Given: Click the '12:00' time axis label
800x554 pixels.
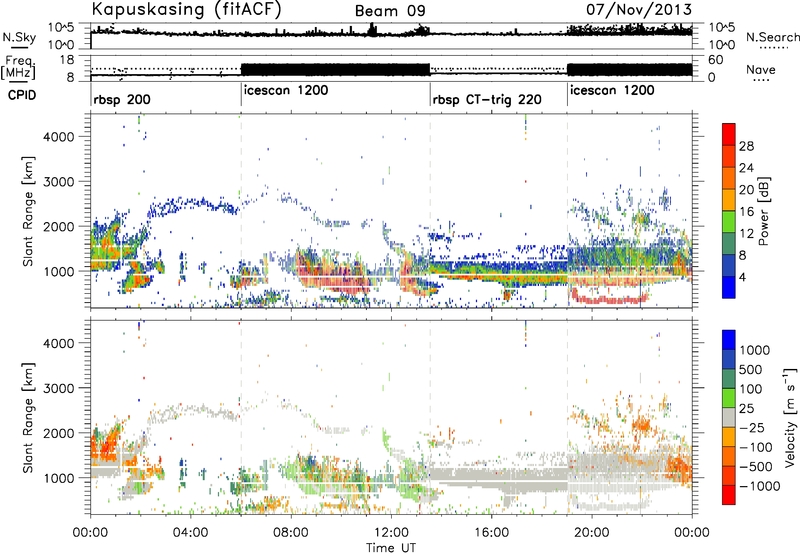Looking at the screenshot, I should pos(391,533).
